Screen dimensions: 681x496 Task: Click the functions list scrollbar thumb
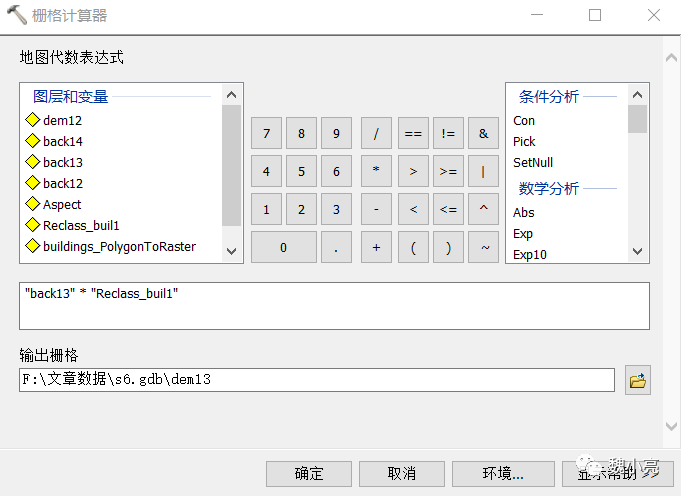[638, 119]
